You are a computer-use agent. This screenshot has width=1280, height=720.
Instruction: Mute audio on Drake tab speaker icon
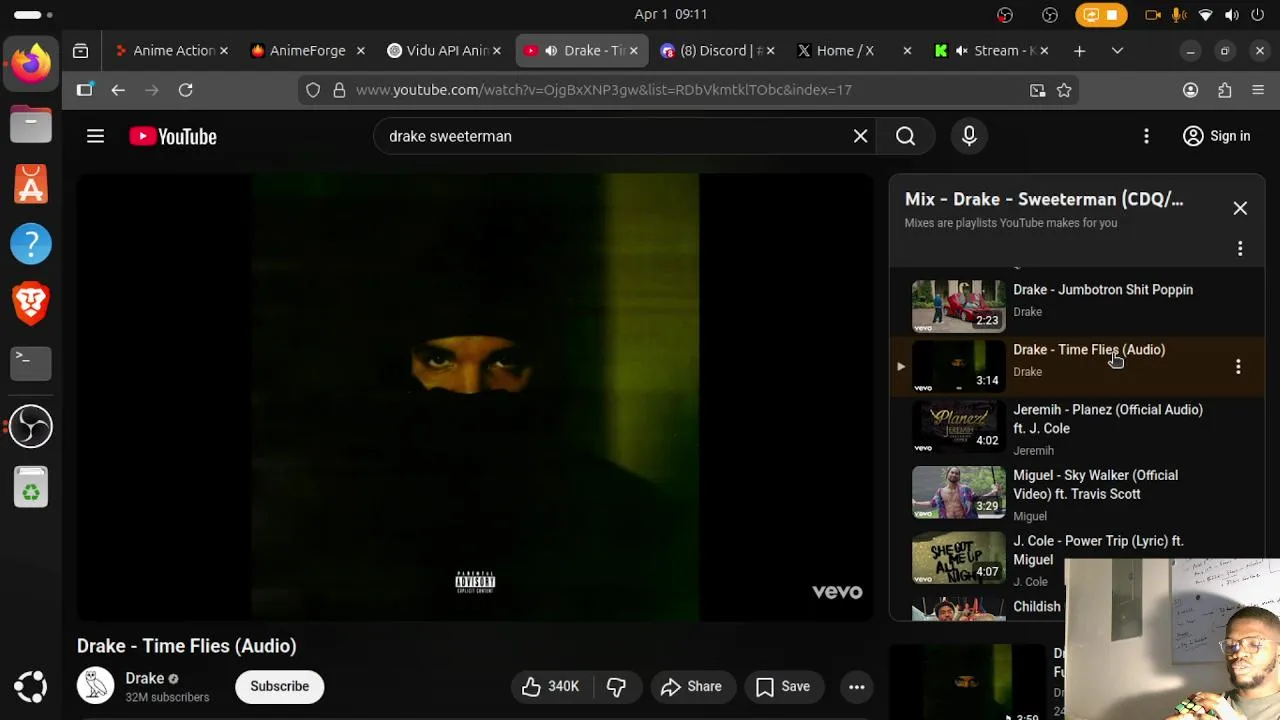(551, 50)
